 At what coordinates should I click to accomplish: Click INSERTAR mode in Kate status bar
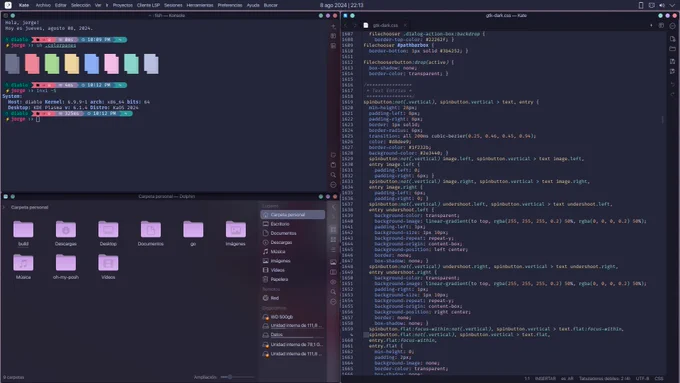545,379
